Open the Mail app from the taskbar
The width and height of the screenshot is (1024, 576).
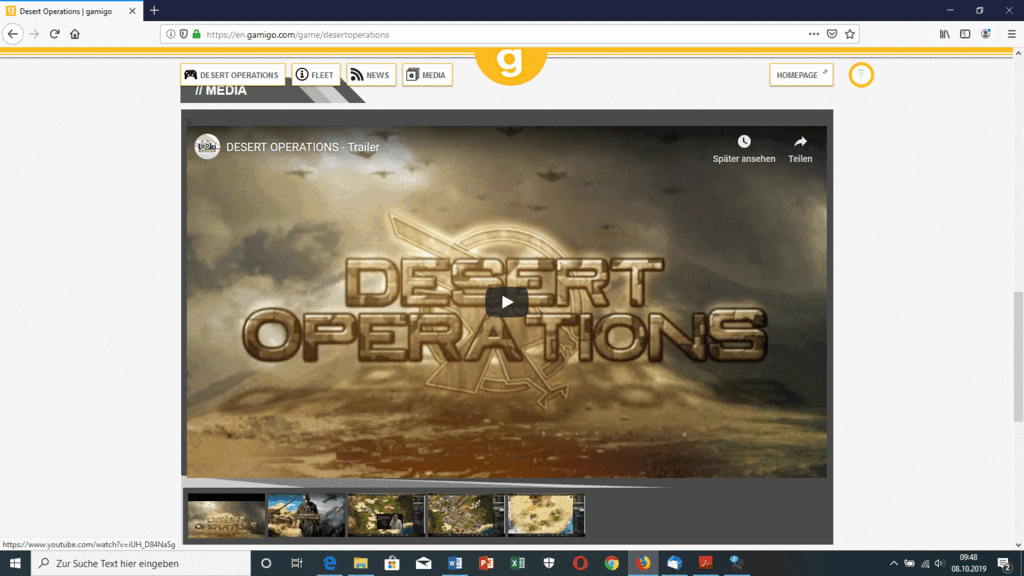pos(423,563)
